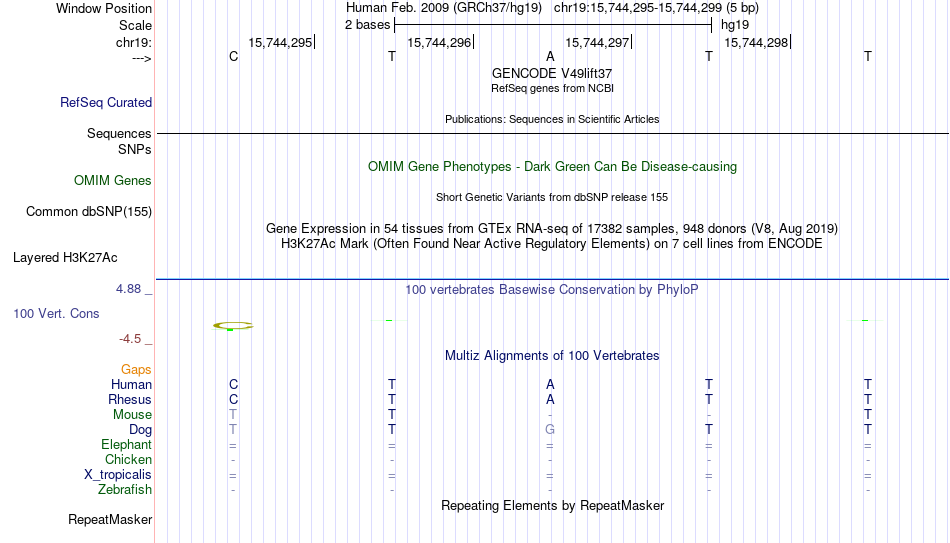Click the orange Gaps label
950x543 pixels.
pos(136,369)
